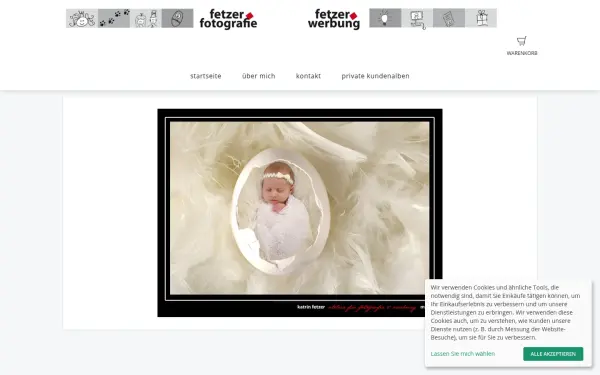Click the paw prints icon
Screen dimensions: 600x375
114,18
